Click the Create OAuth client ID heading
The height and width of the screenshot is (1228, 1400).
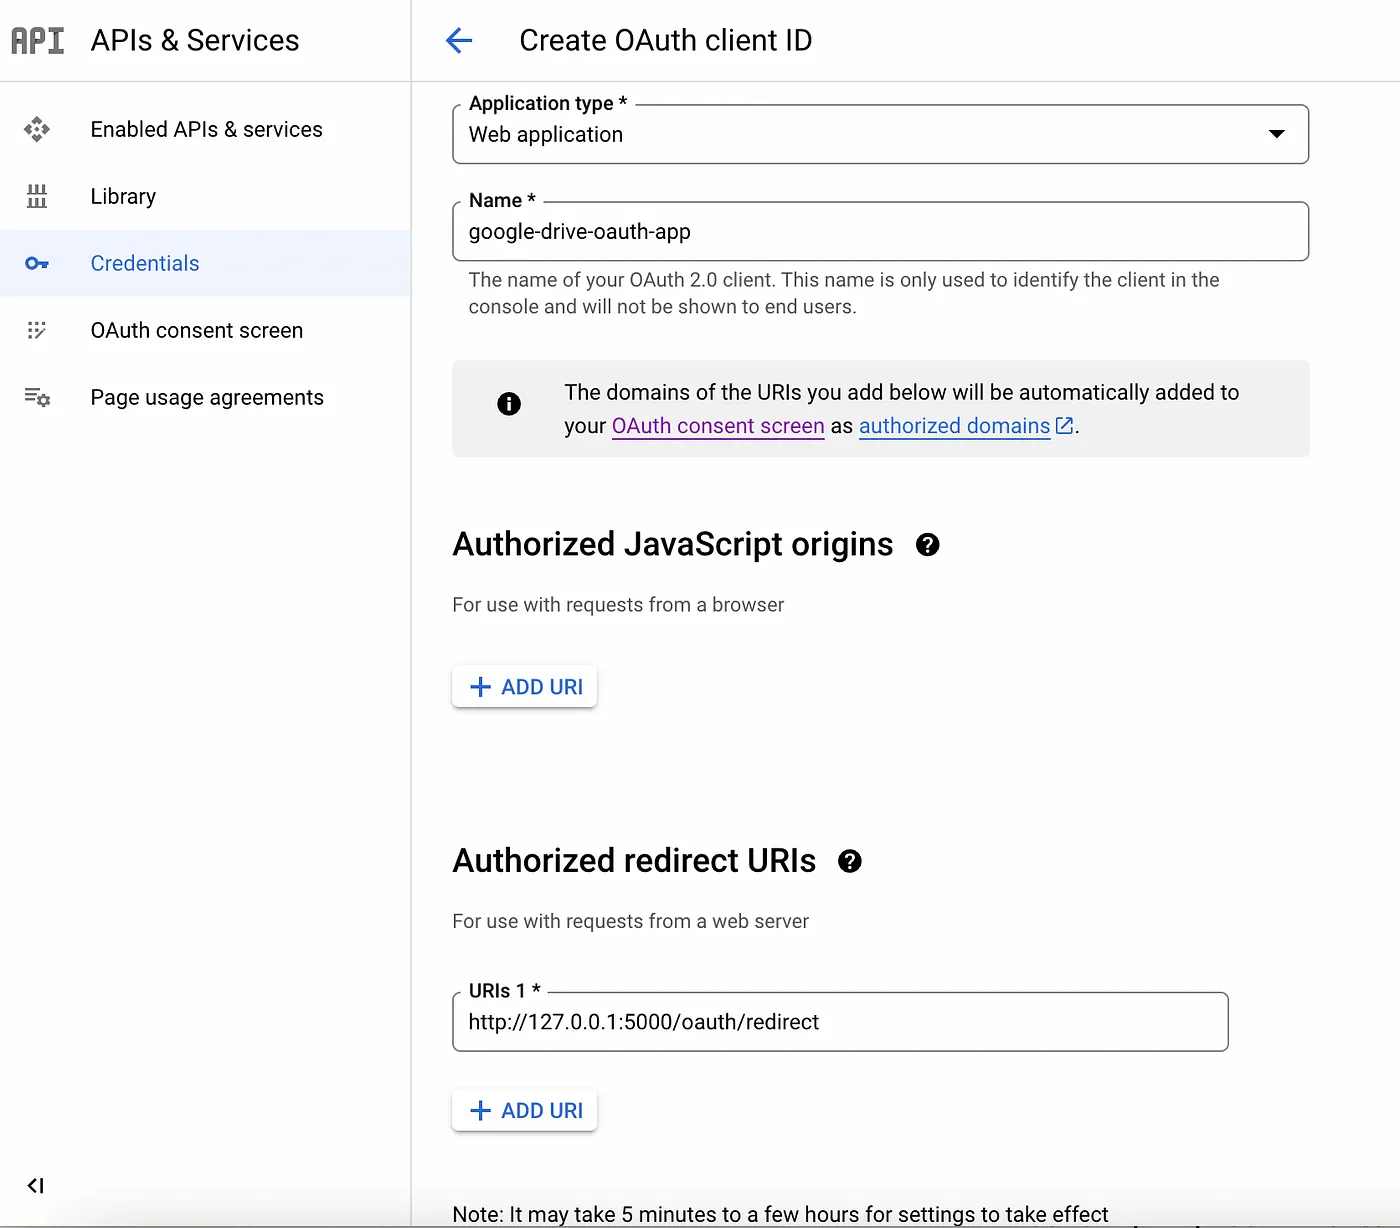(665, 40)
